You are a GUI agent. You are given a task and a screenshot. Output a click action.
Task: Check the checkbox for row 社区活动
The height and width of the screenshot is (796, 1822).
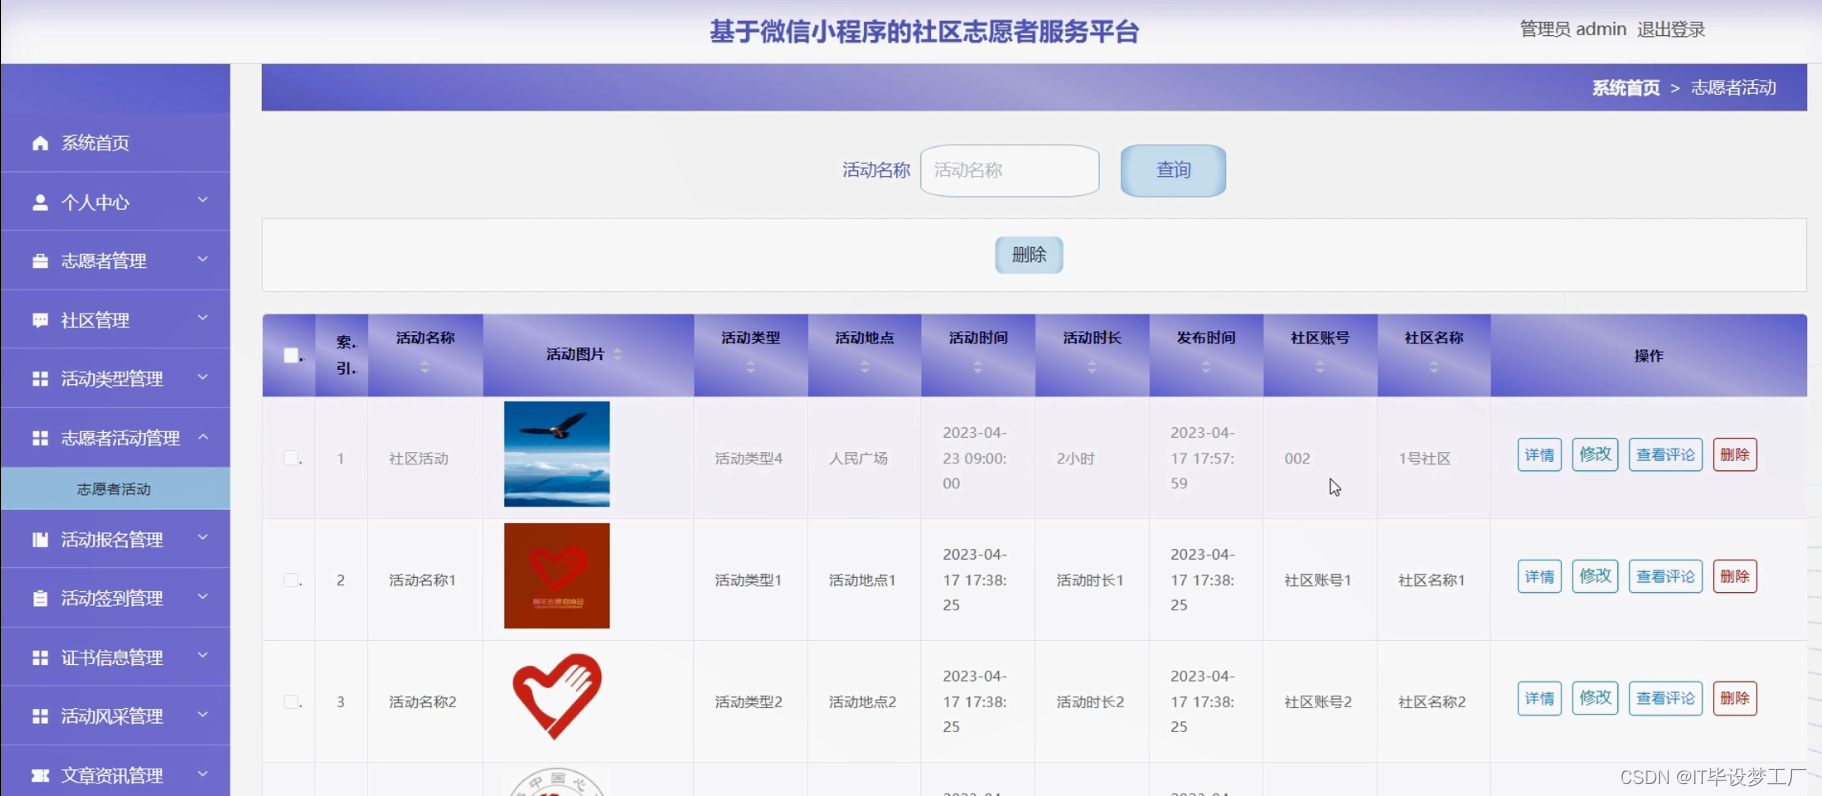(x=291, y=458)
